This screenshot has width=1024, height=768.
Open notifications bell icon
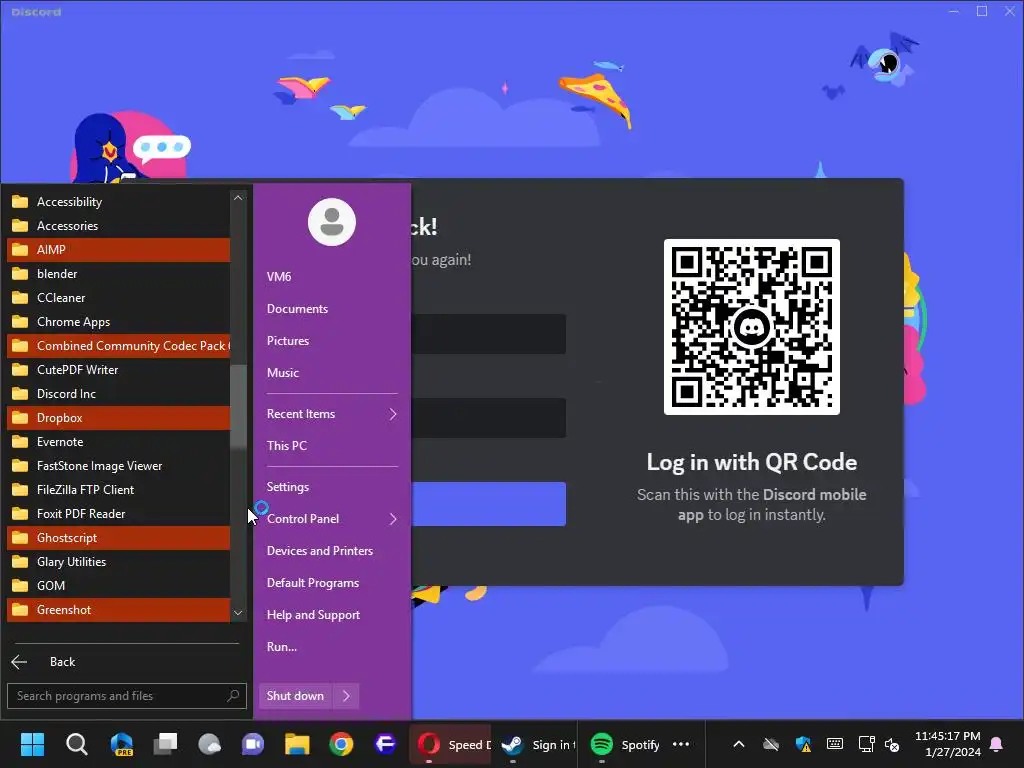pos(997,744)
